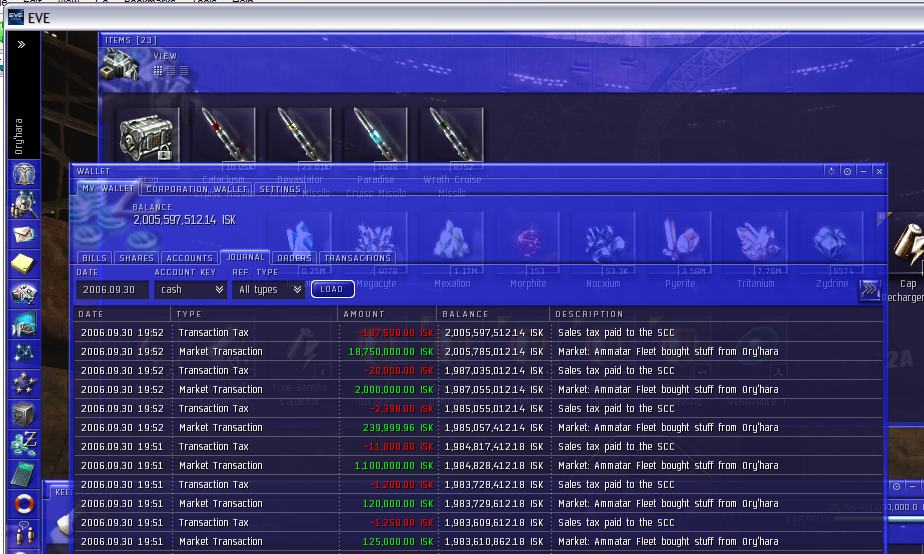The height and width of the screenshot is (554, 924).
Task: Close the Wallet window
Action: click(x=879, y=172)
